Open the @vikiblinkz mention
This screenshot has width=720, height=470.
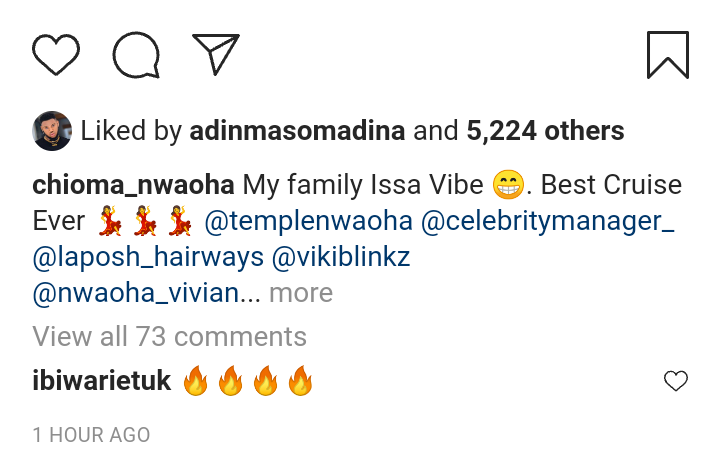(341, 257)
